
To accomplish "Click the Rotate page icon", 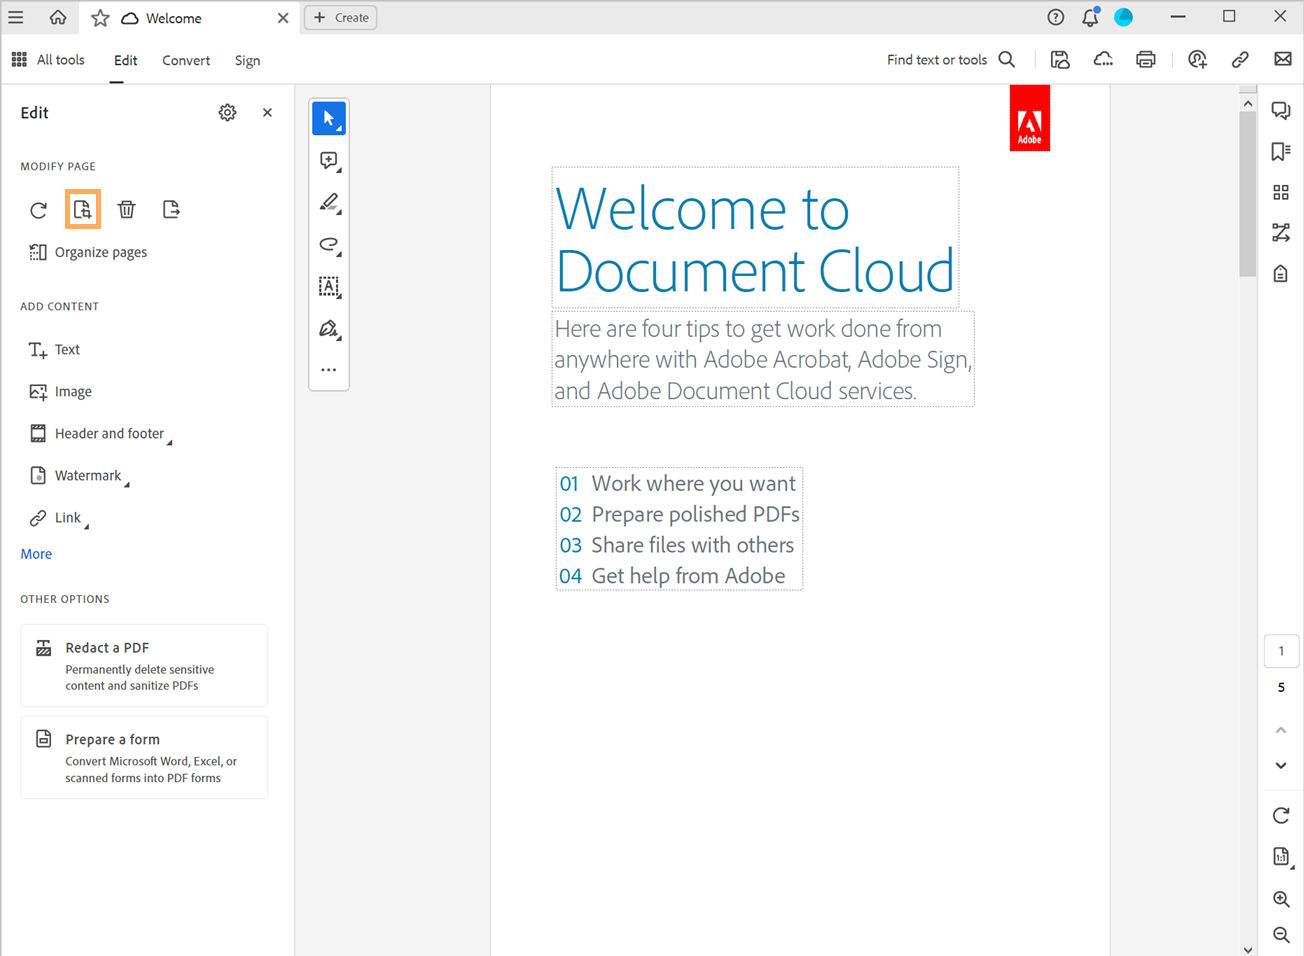I will [x=38, y=210].
